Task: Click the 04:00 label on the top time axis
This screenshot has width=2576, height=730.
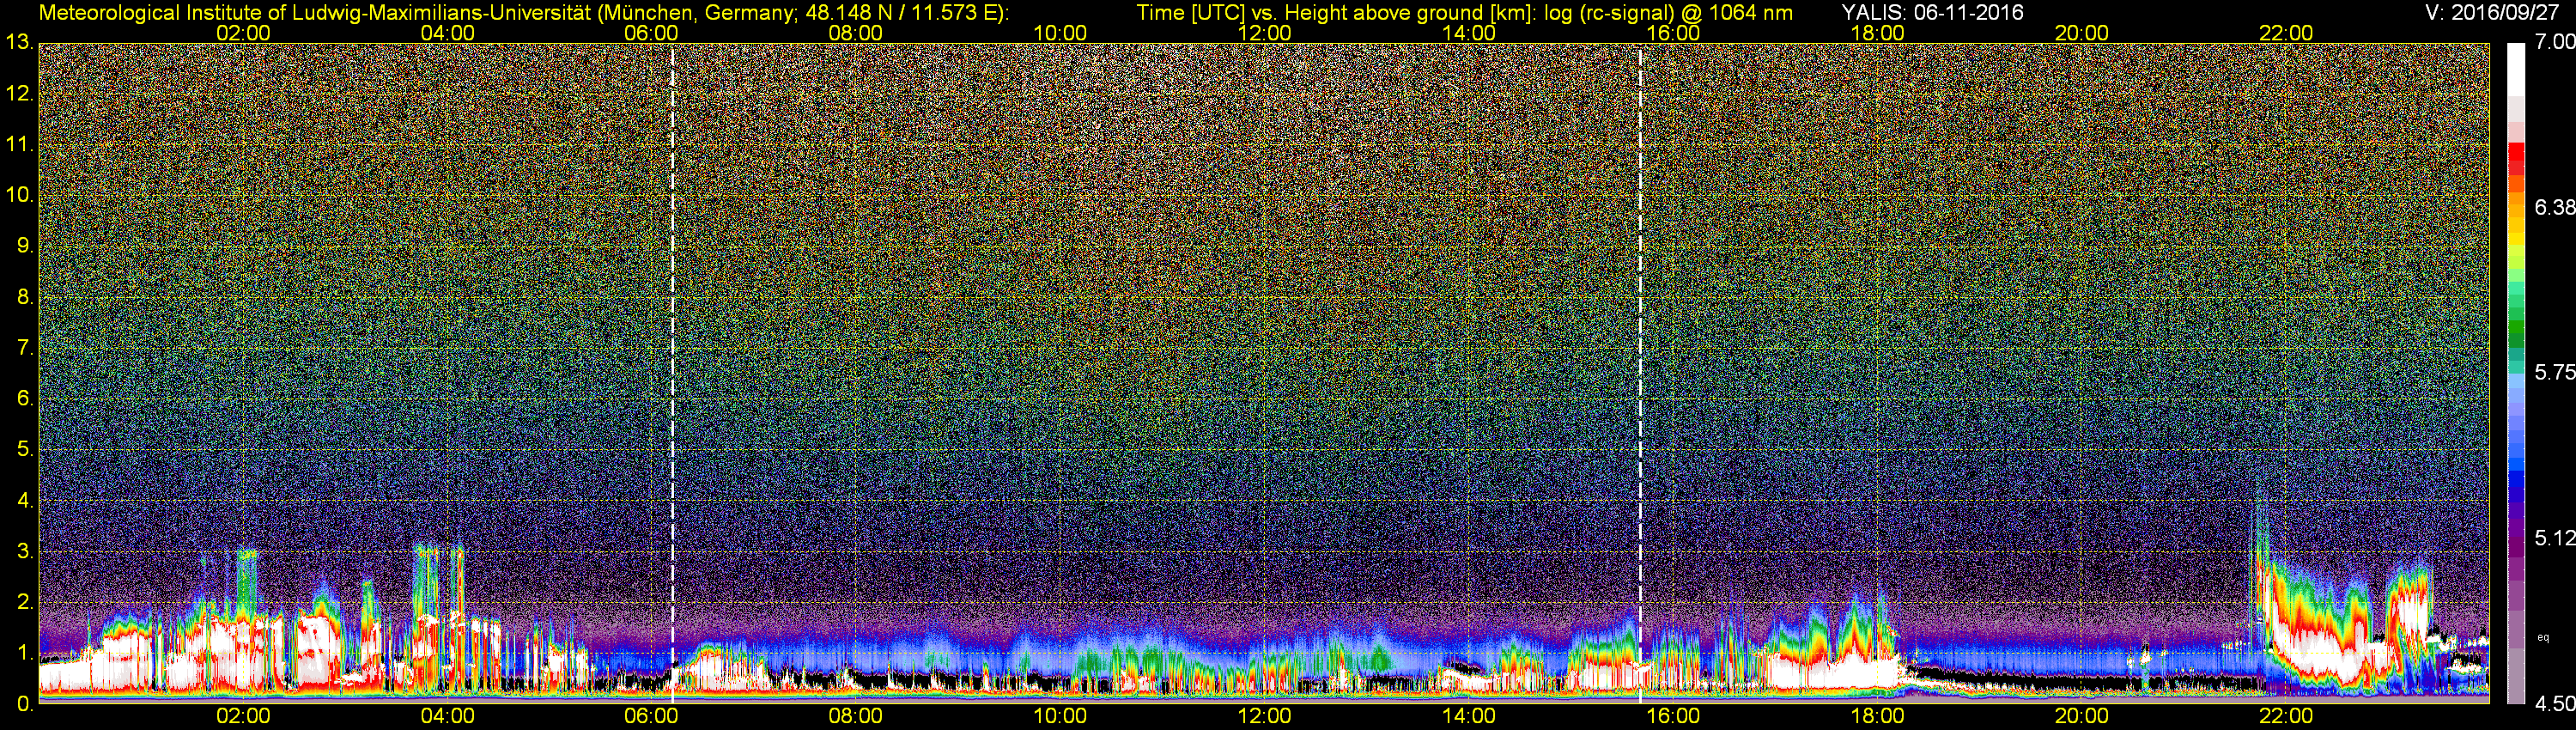Action: (447, 33)
